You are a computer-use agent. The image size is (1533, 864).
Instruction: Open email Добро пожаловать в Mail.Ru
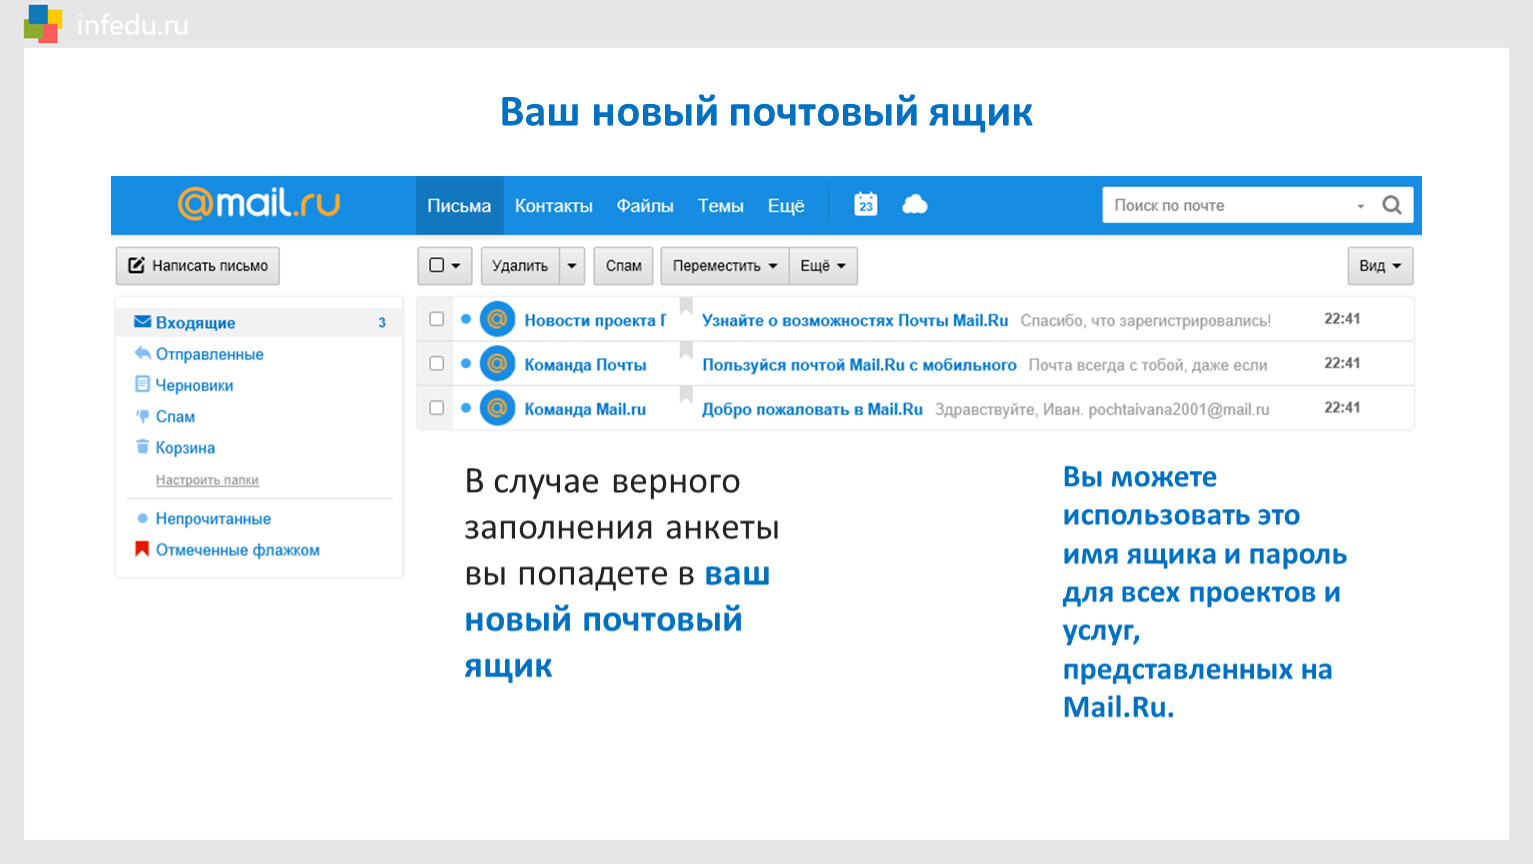click(812, 409)
